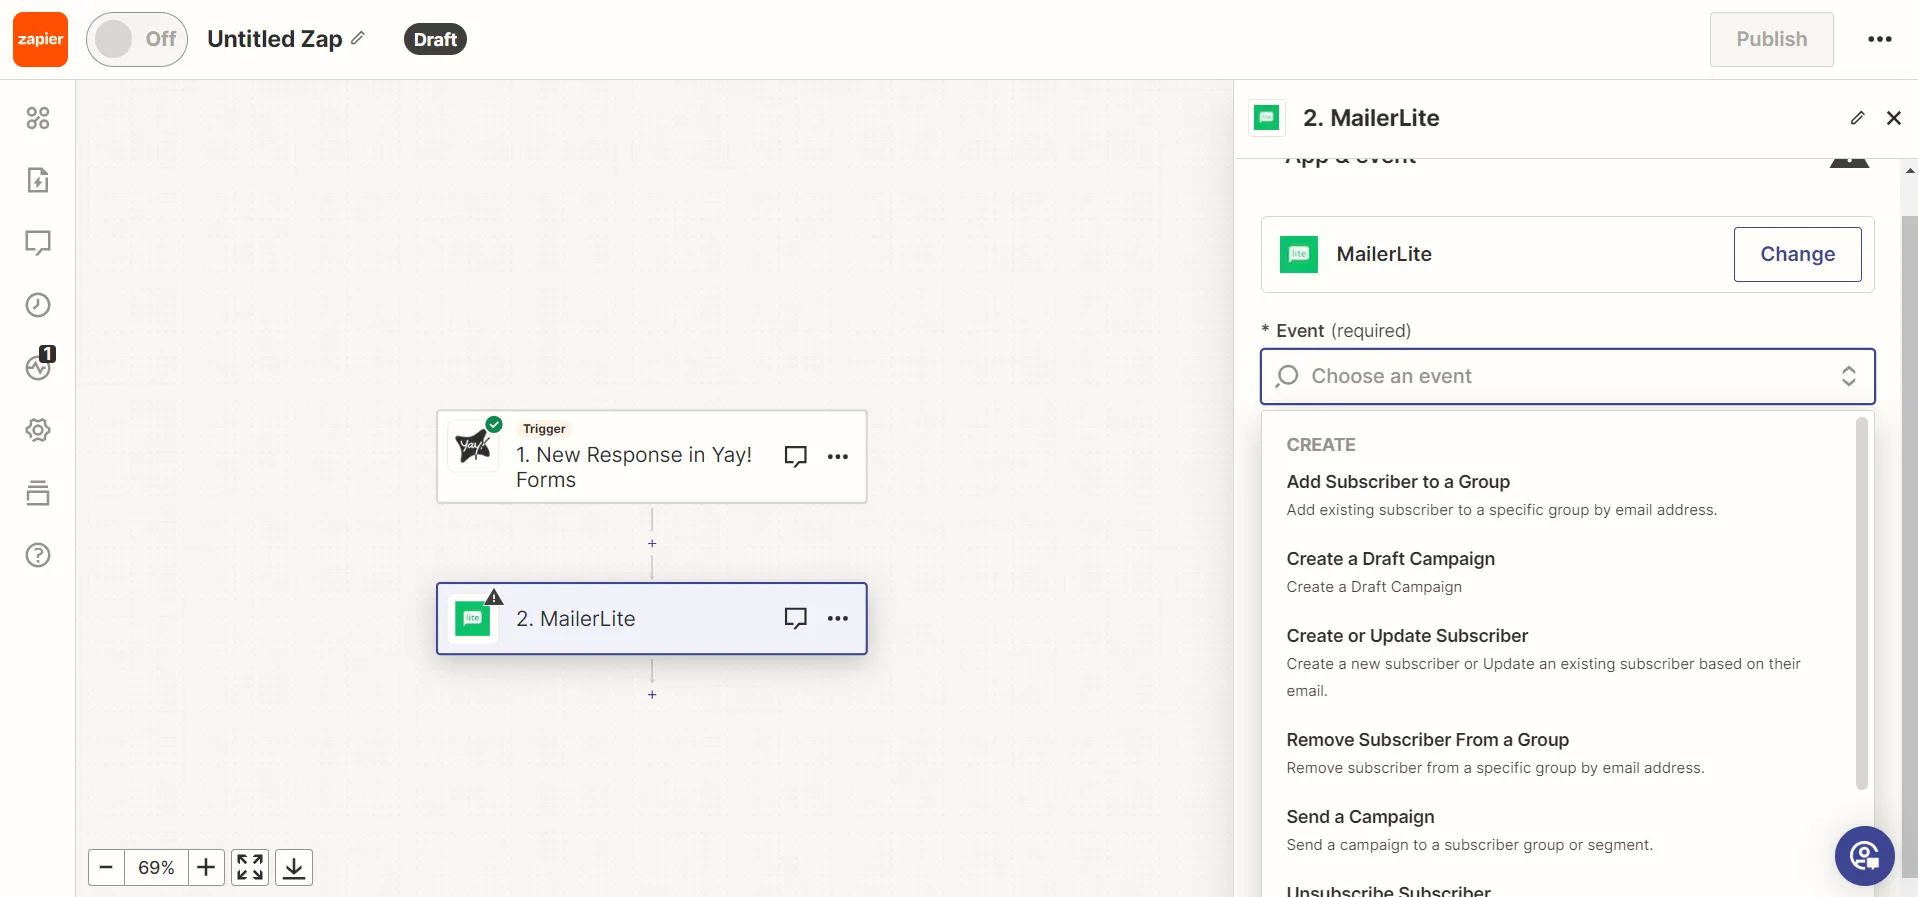Image resolution: width=1918 pixels, height=897 pixels.
Task: Click the MailerLite app logo in the app row
Action: 1299,254
